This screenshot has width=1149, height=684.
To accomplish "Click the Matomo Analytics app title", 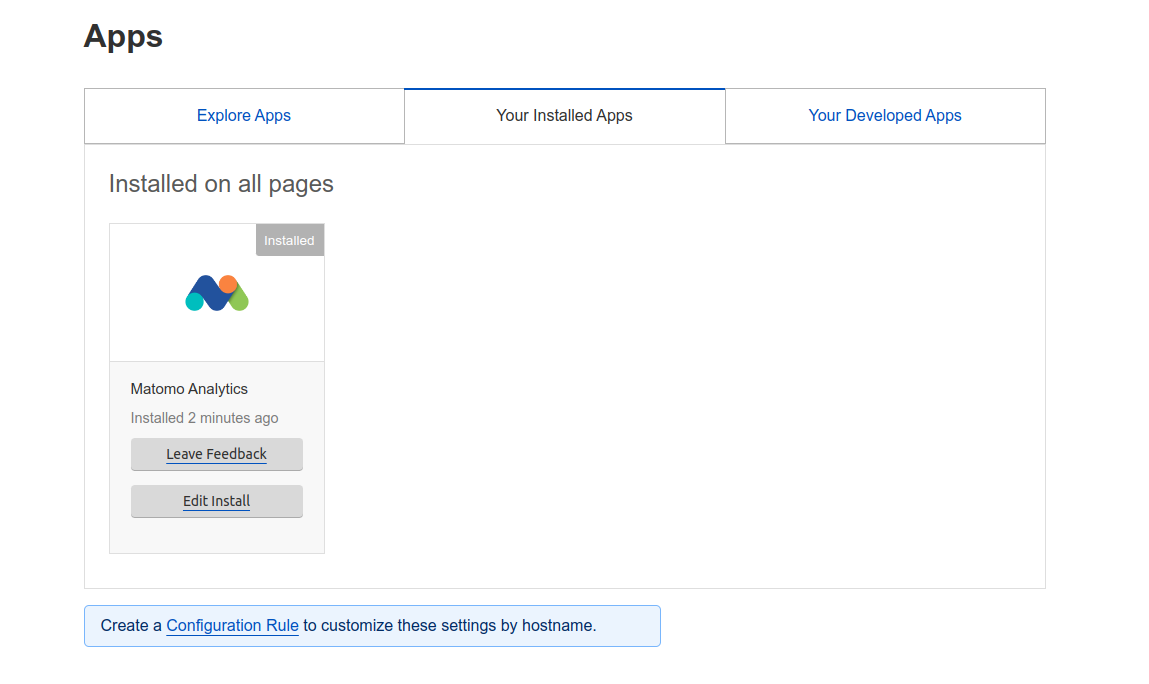I will click(x=189, y=389).
